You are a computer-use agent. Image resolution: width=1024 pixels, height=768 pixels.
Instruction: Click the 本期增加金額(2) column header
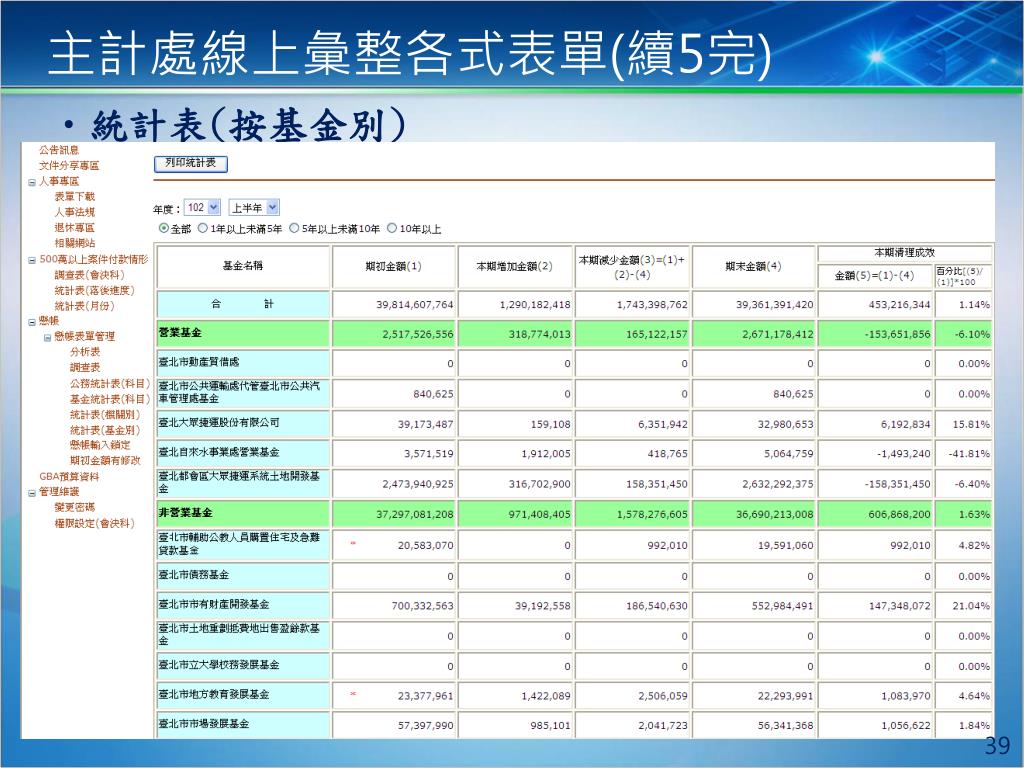coord(515,266)
